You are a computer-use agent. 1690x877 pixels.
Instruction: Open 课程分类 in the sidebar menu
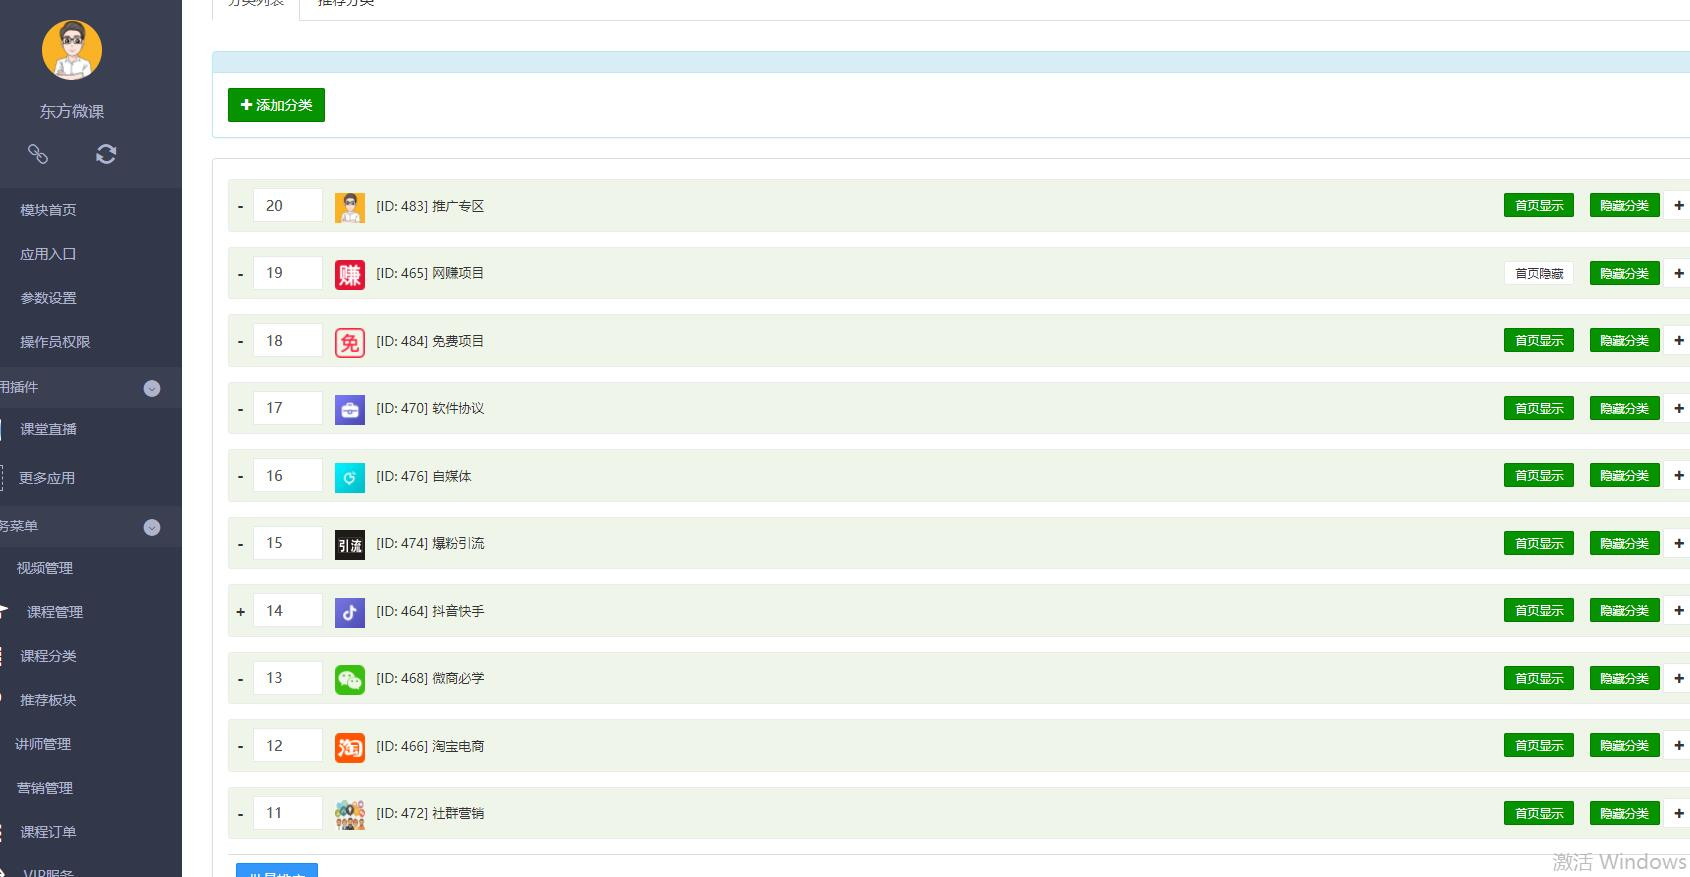point(48,656)
